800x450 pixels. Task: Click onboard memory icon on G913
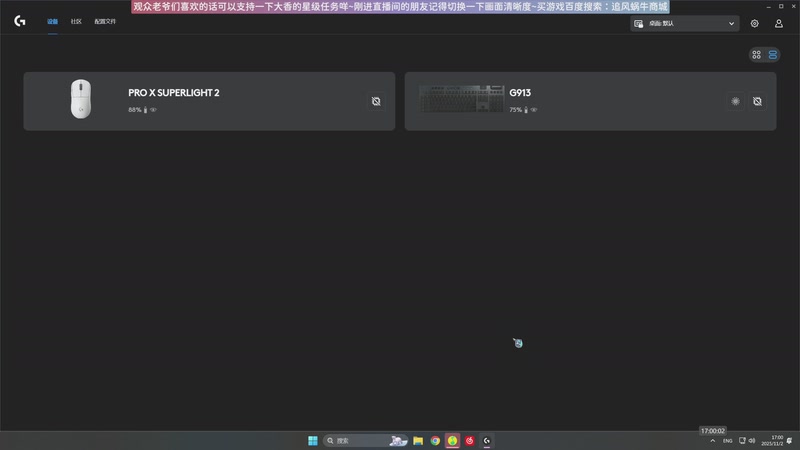(x=757, y=101)
